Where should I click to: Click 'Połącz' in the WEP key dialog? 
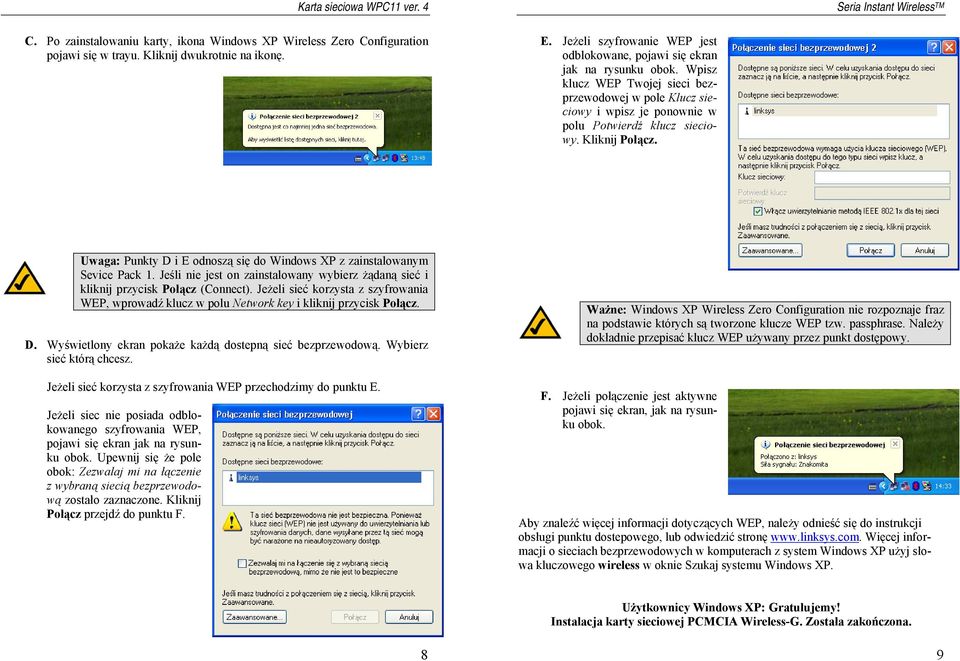(871, 250)
